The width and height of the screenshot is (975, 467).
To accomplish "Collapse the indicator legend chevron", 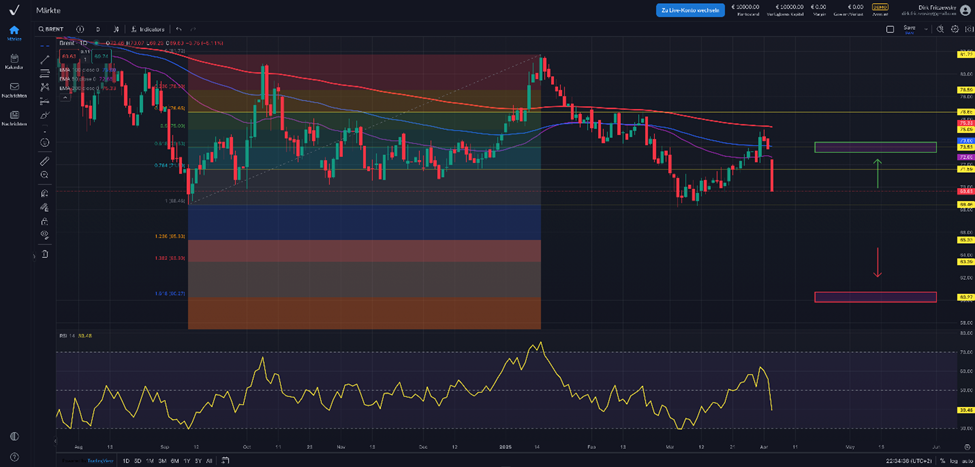I will coord(61,96).
